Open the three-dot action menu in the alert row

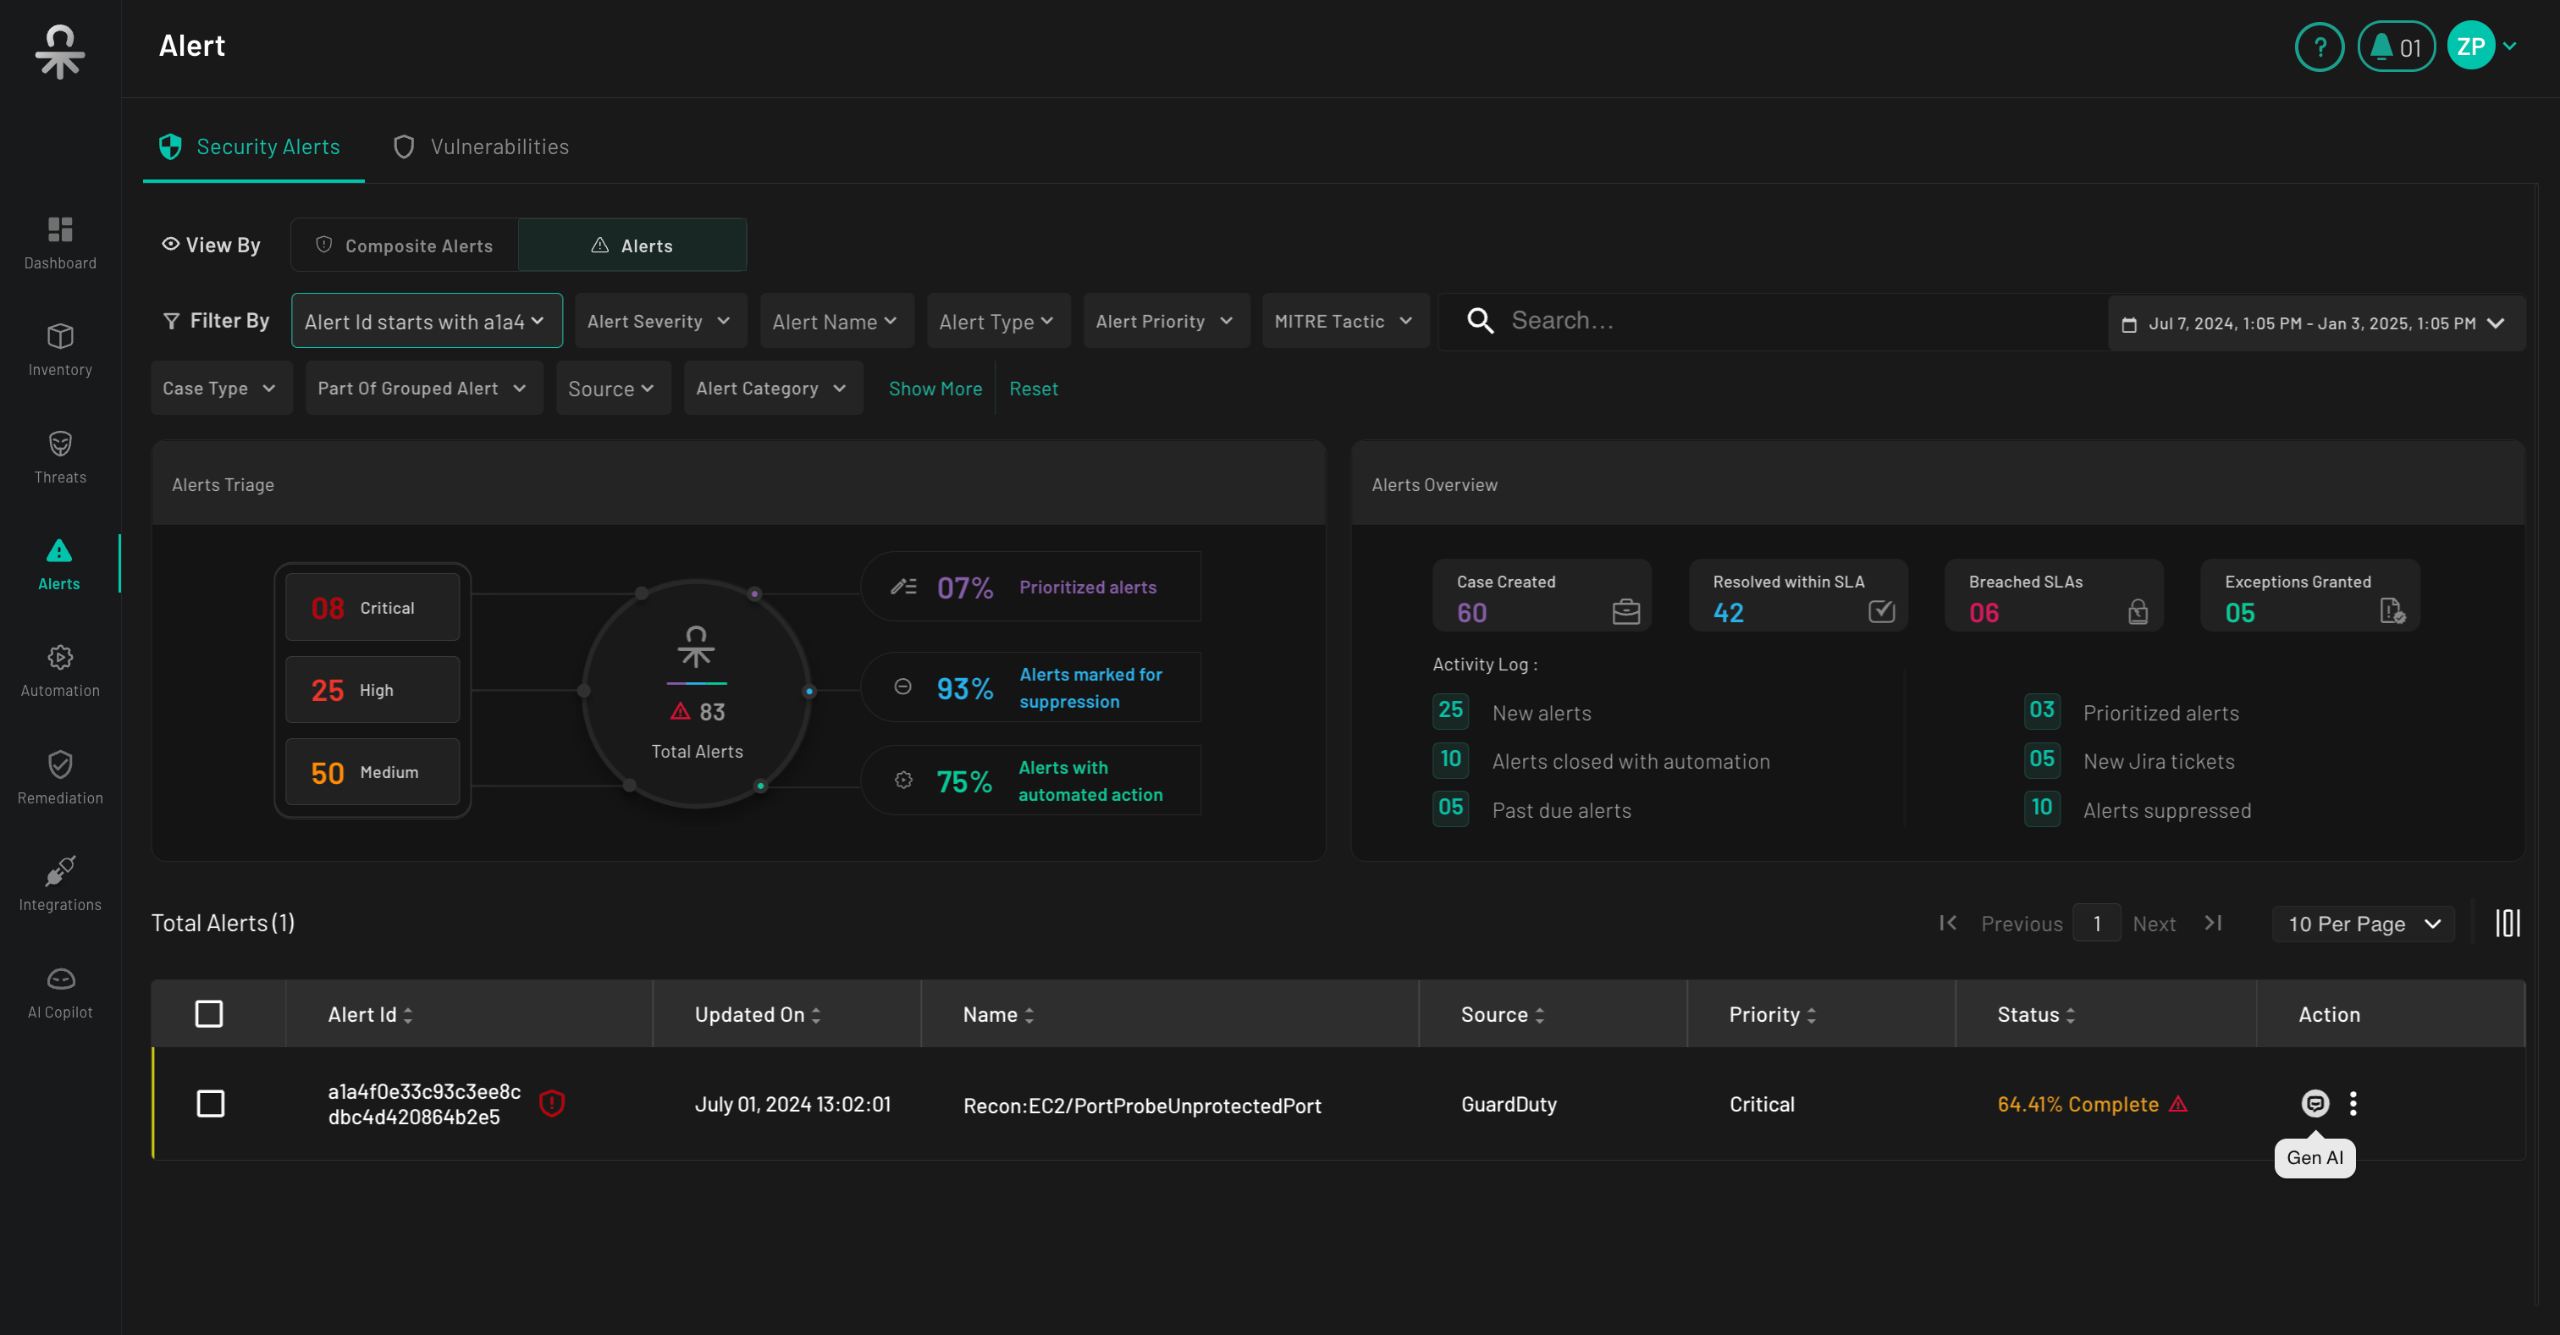point(2353,1103)
